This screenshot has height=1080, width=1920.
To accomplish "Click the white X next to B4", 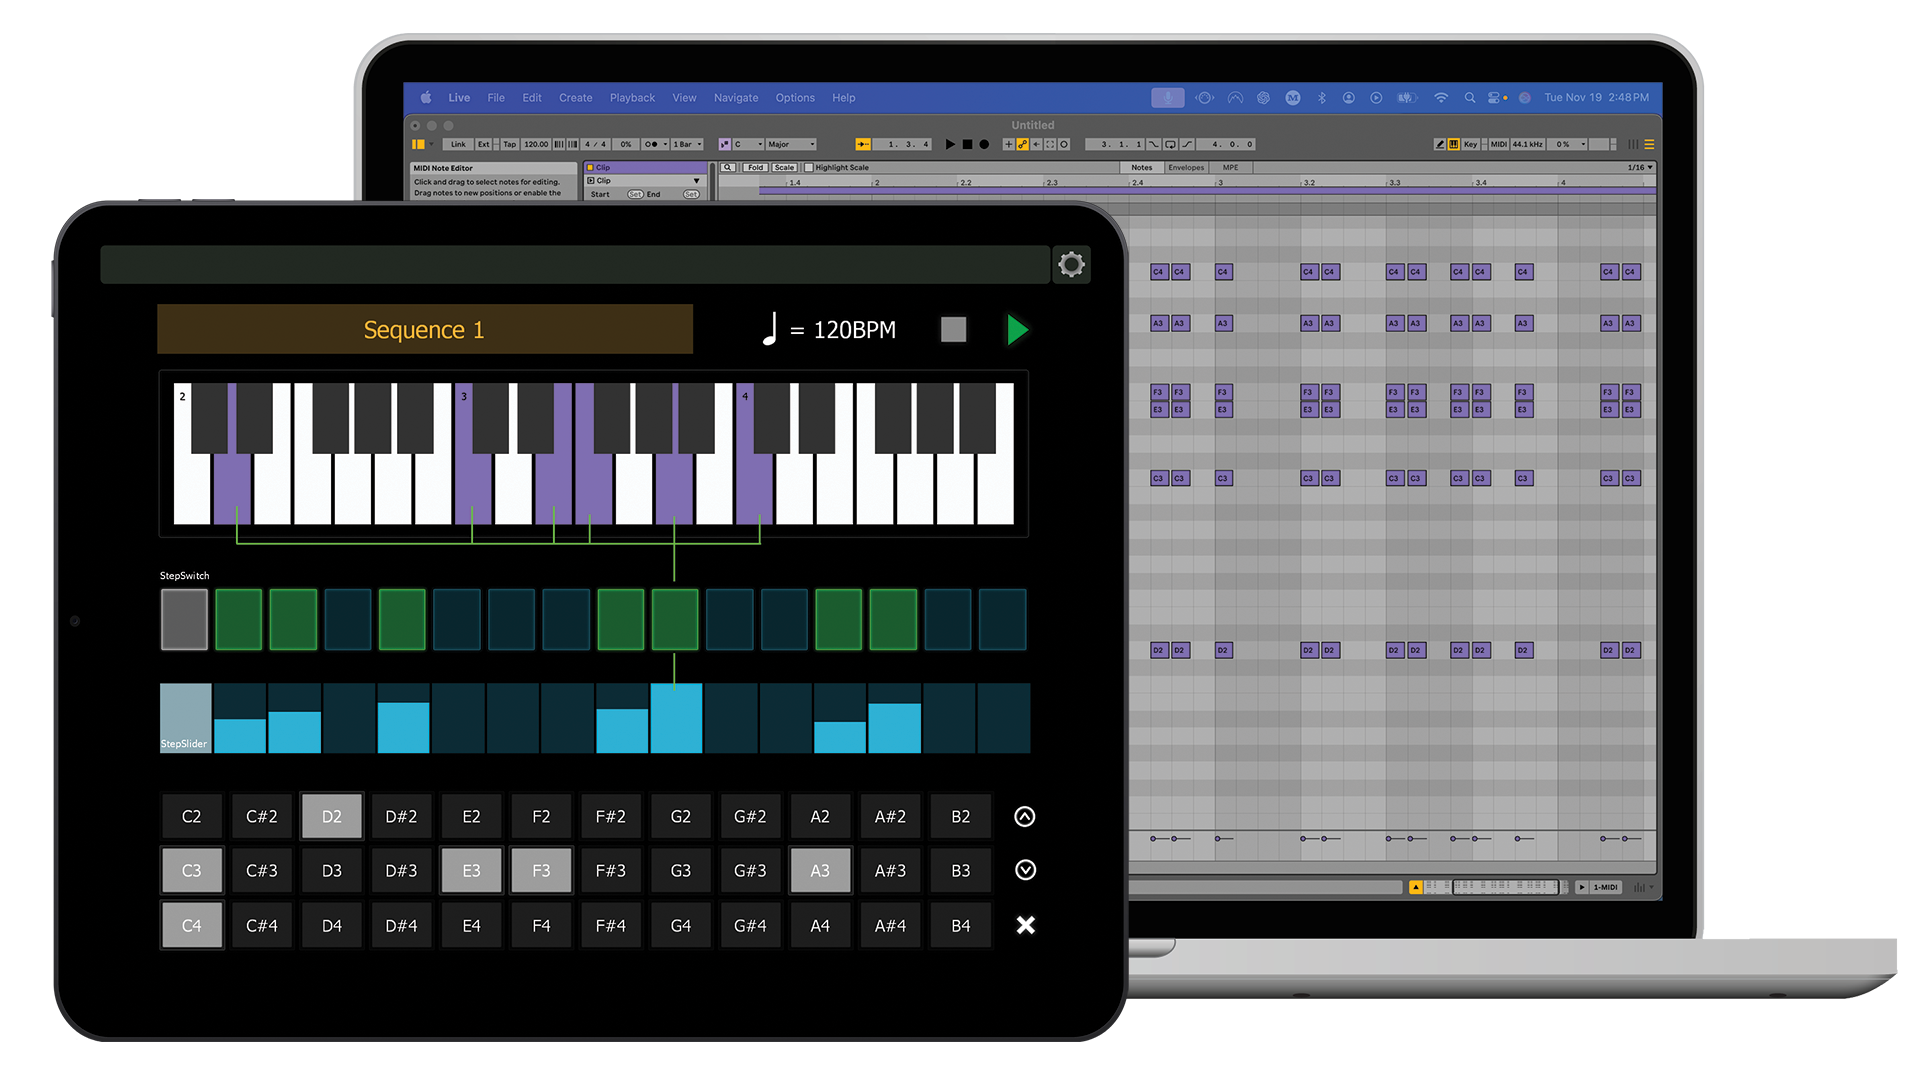I will (1025, 925).
